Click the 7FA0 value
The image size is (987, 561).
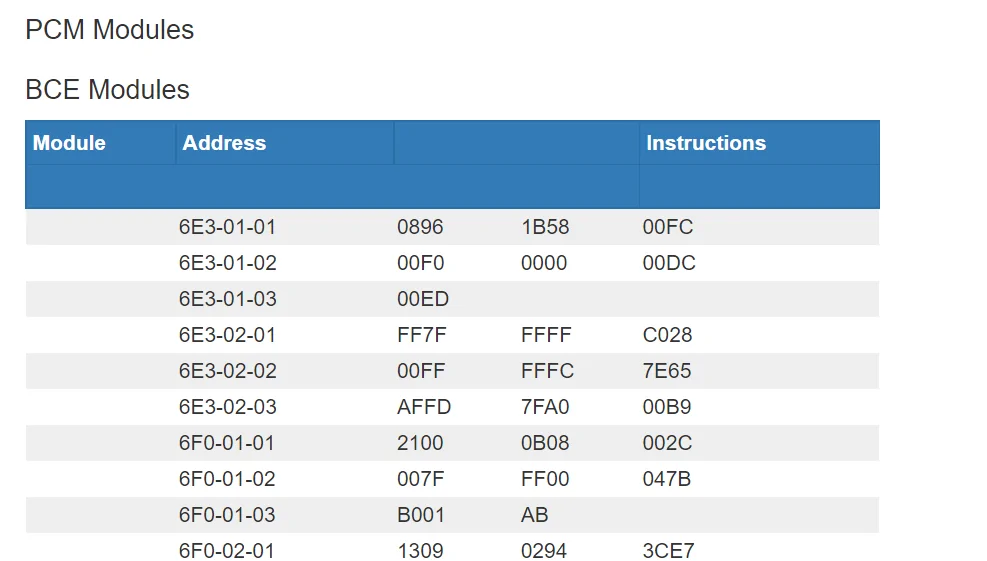(x=545, y=407)
